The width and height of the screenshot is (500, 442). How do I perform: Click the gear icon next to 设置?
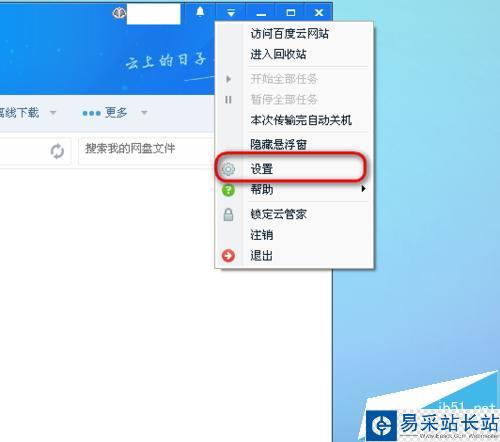228,169
